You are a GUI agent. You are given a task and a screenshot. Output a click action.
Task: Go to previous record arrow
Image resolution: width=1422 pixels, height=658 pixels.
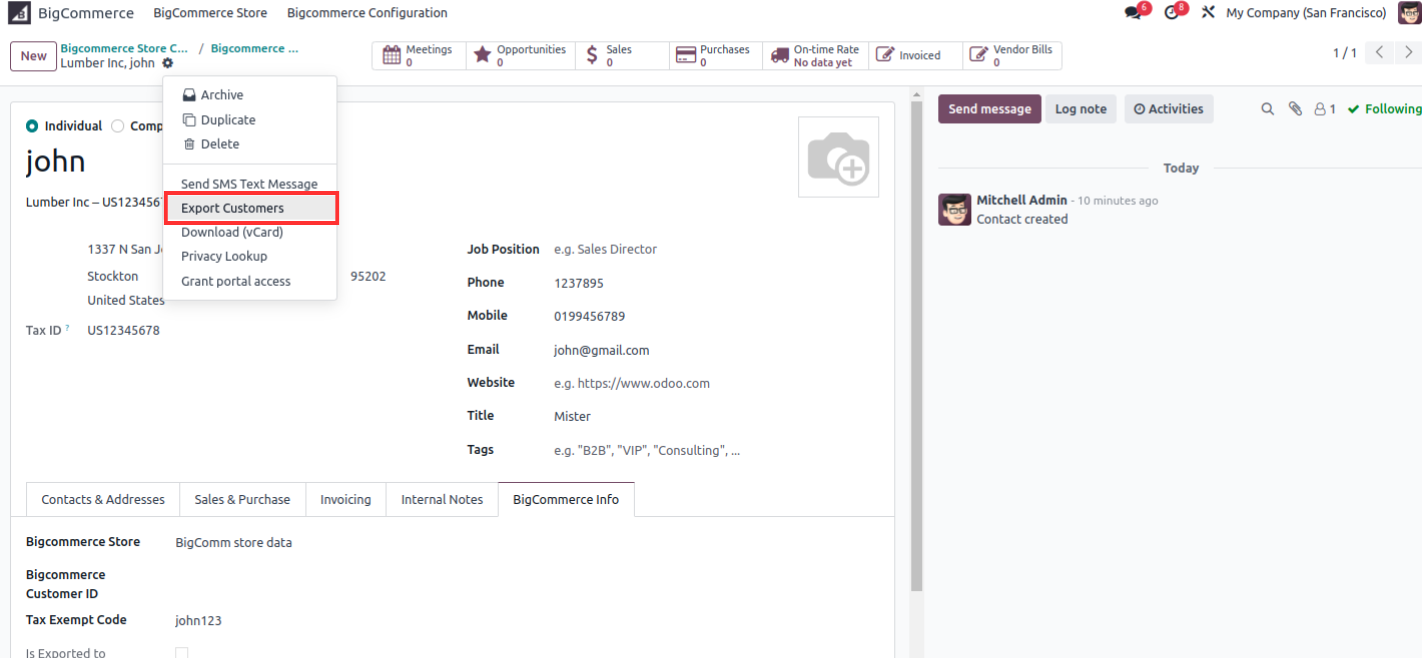click(x=1379, y=53)
